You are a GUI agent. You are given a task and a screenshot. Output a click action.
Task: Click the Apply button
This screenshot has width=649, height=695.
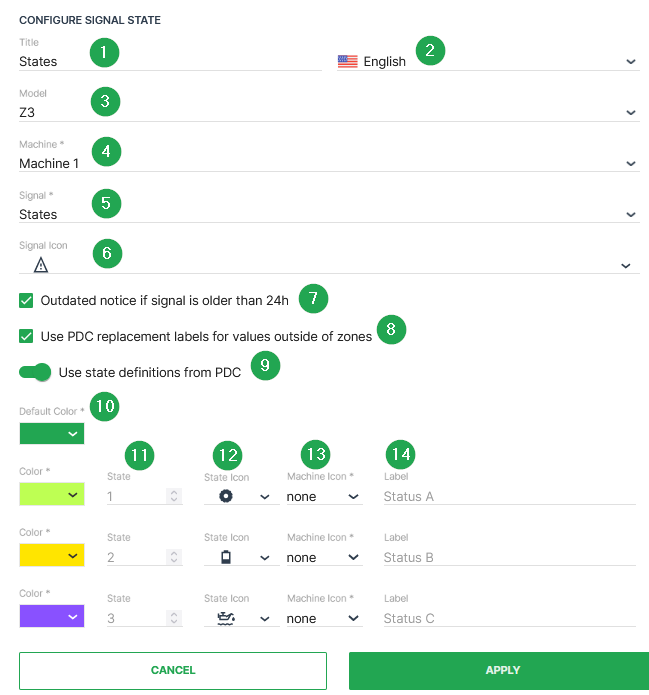[x=498, y=670]
